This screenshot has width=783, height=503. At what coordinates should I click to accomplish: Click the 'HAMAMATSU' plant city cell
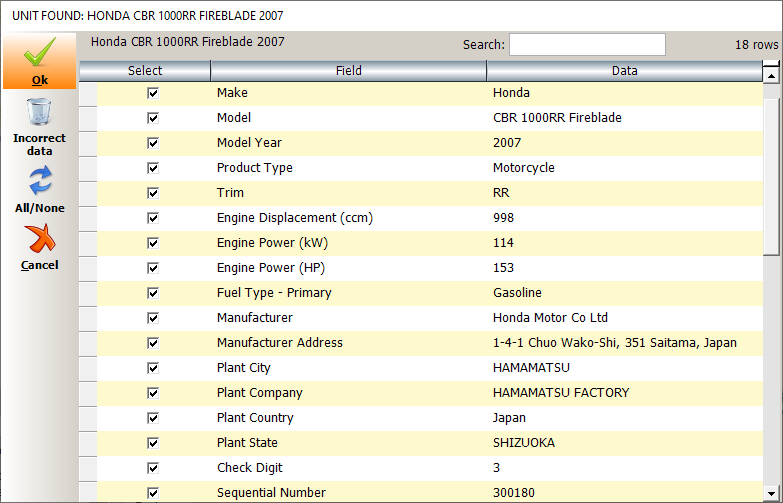click(x=625, y=368)
